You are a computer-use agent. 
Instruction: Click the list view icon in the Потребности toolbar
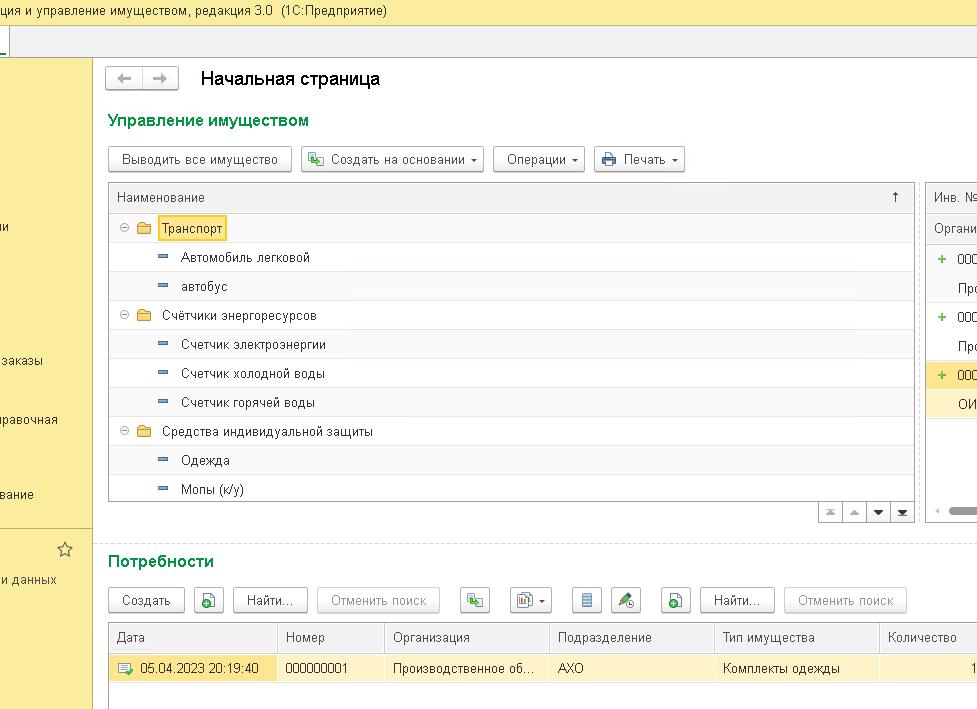point(587,601)
